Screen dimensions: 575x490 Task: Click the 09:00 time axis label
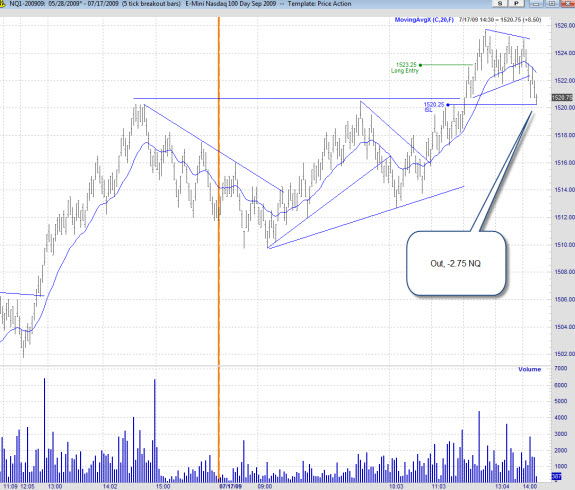point(265,487)
